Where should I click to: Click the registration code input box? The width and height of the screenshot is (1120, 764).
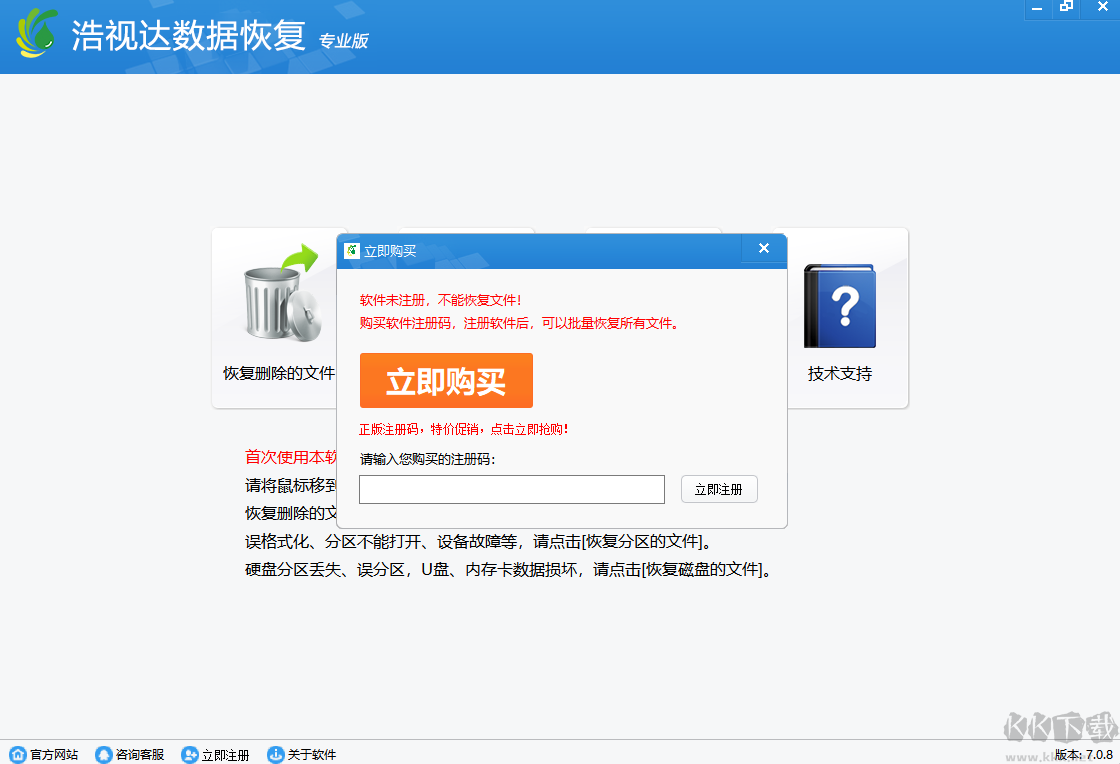point(511,489)
